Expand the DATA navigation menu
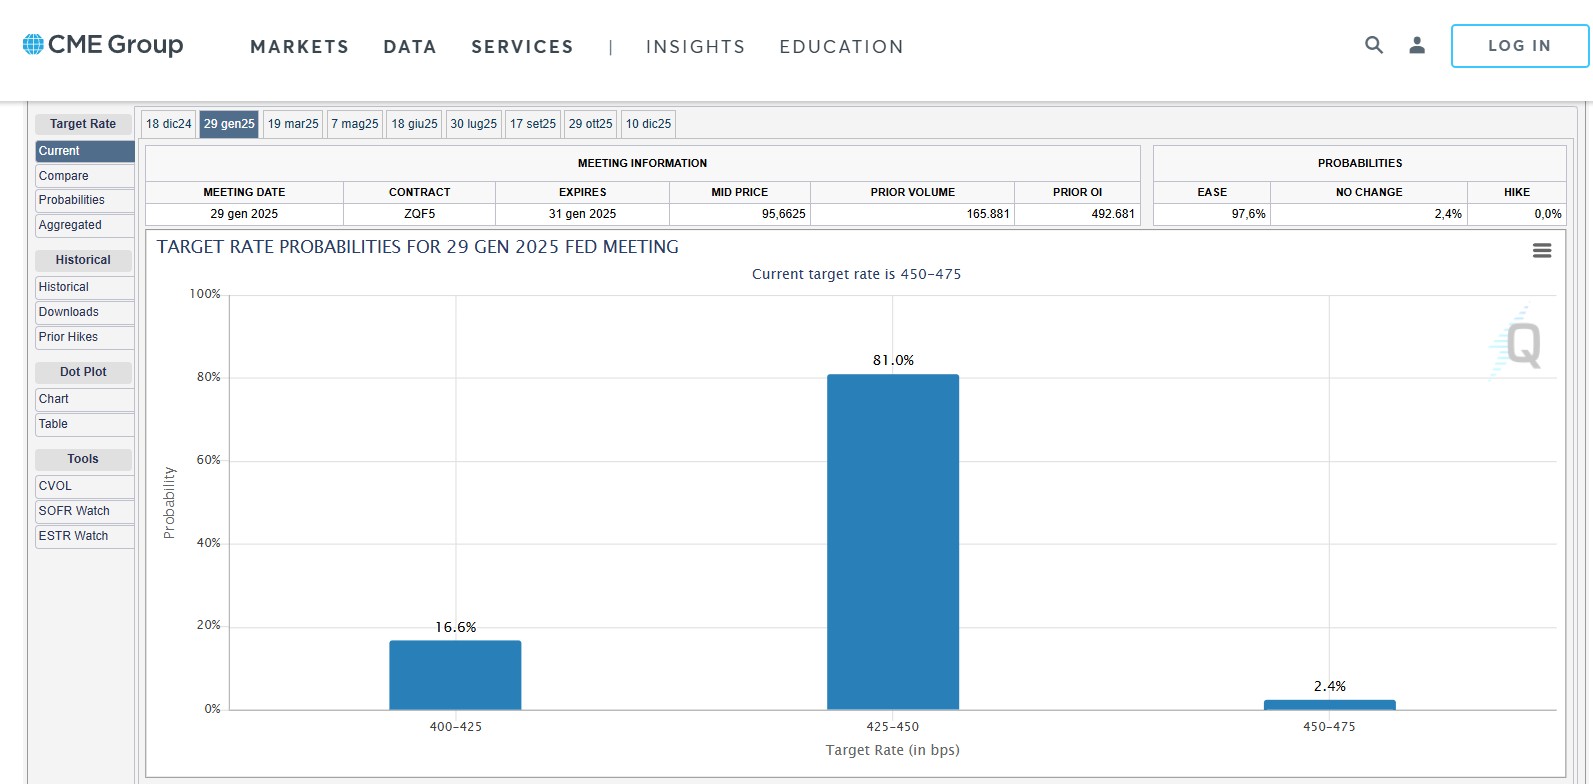Viewport: 1593px width, 784px height. tap(410, 47)
